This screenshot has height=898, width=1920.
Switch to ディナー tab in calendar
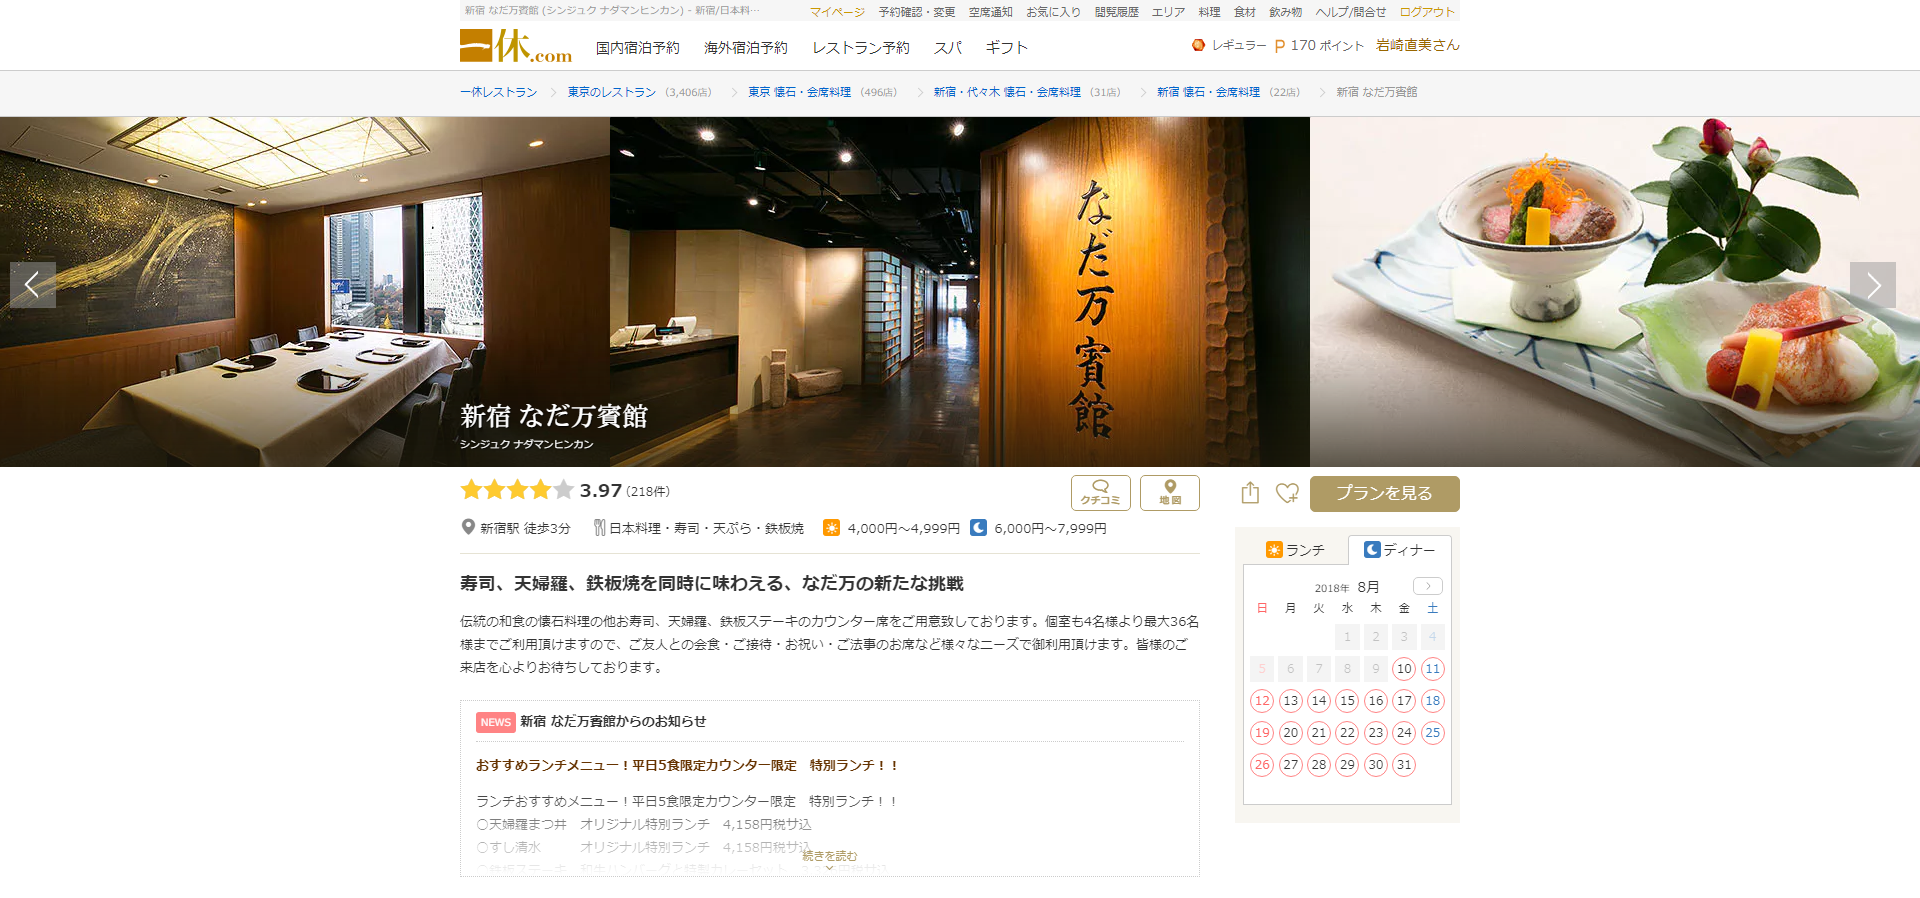click(1399, 550)
